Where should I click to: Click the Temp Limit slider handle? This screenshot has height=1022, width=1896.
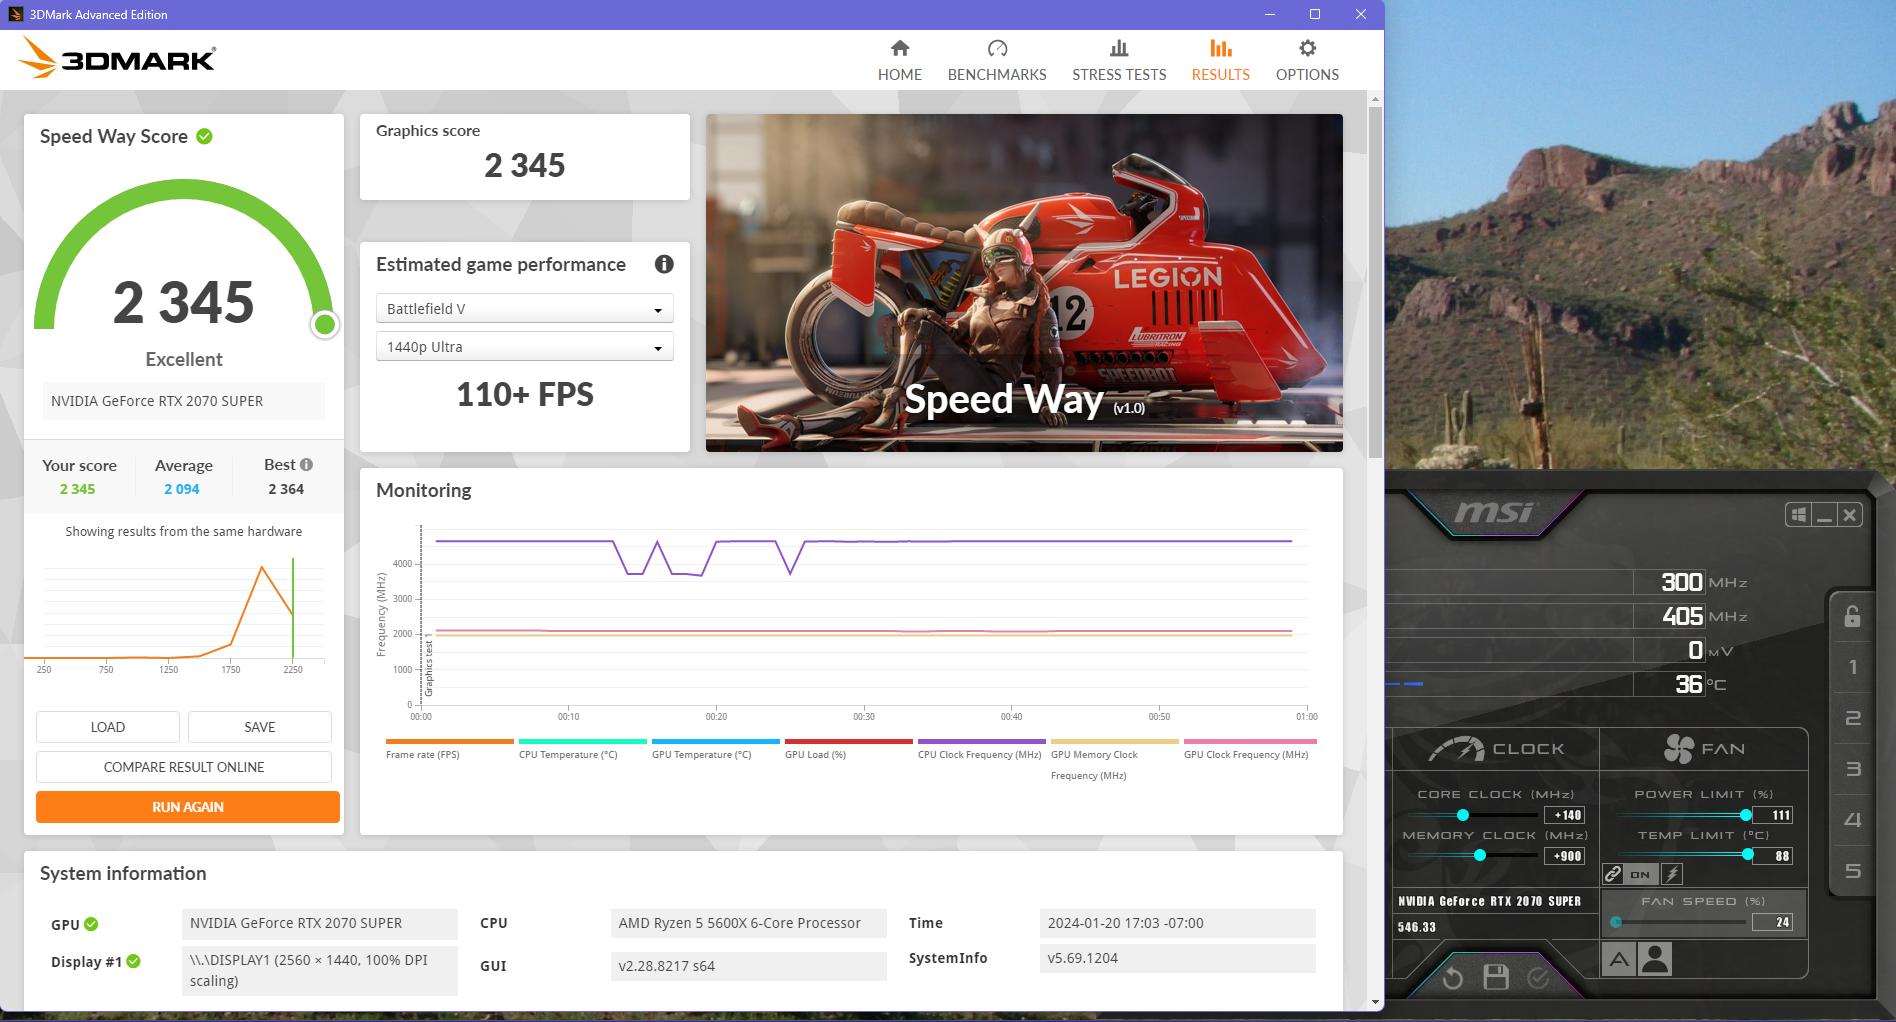coord(1748,855)
